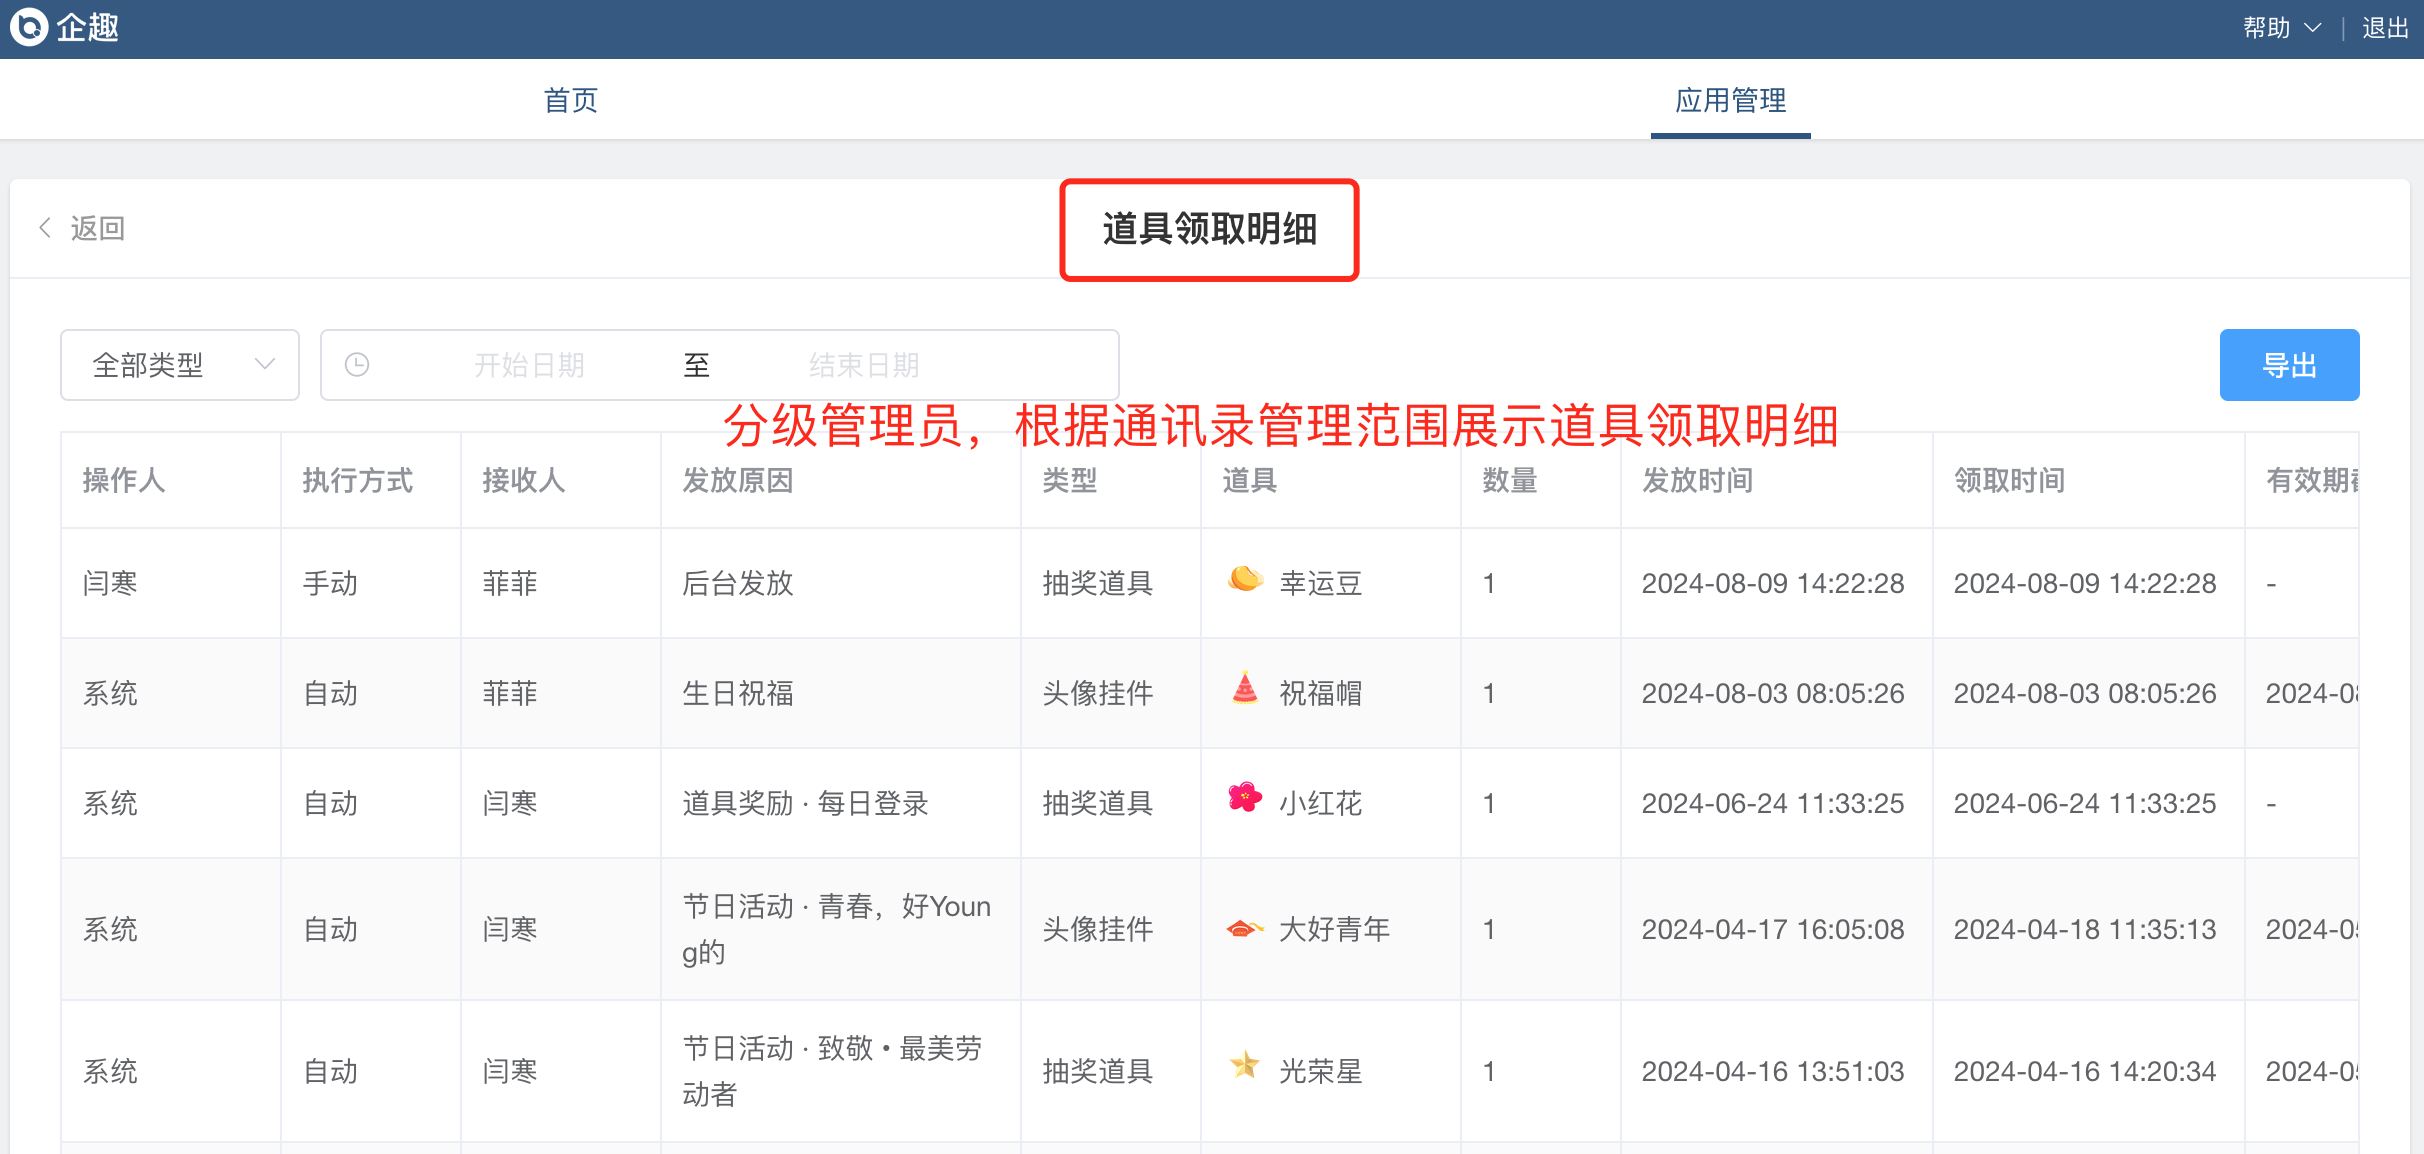Click the back arrow chevron icon
Image resolution: width=2424 pixels, height=1154 pixels.
(x=45, y=228)
